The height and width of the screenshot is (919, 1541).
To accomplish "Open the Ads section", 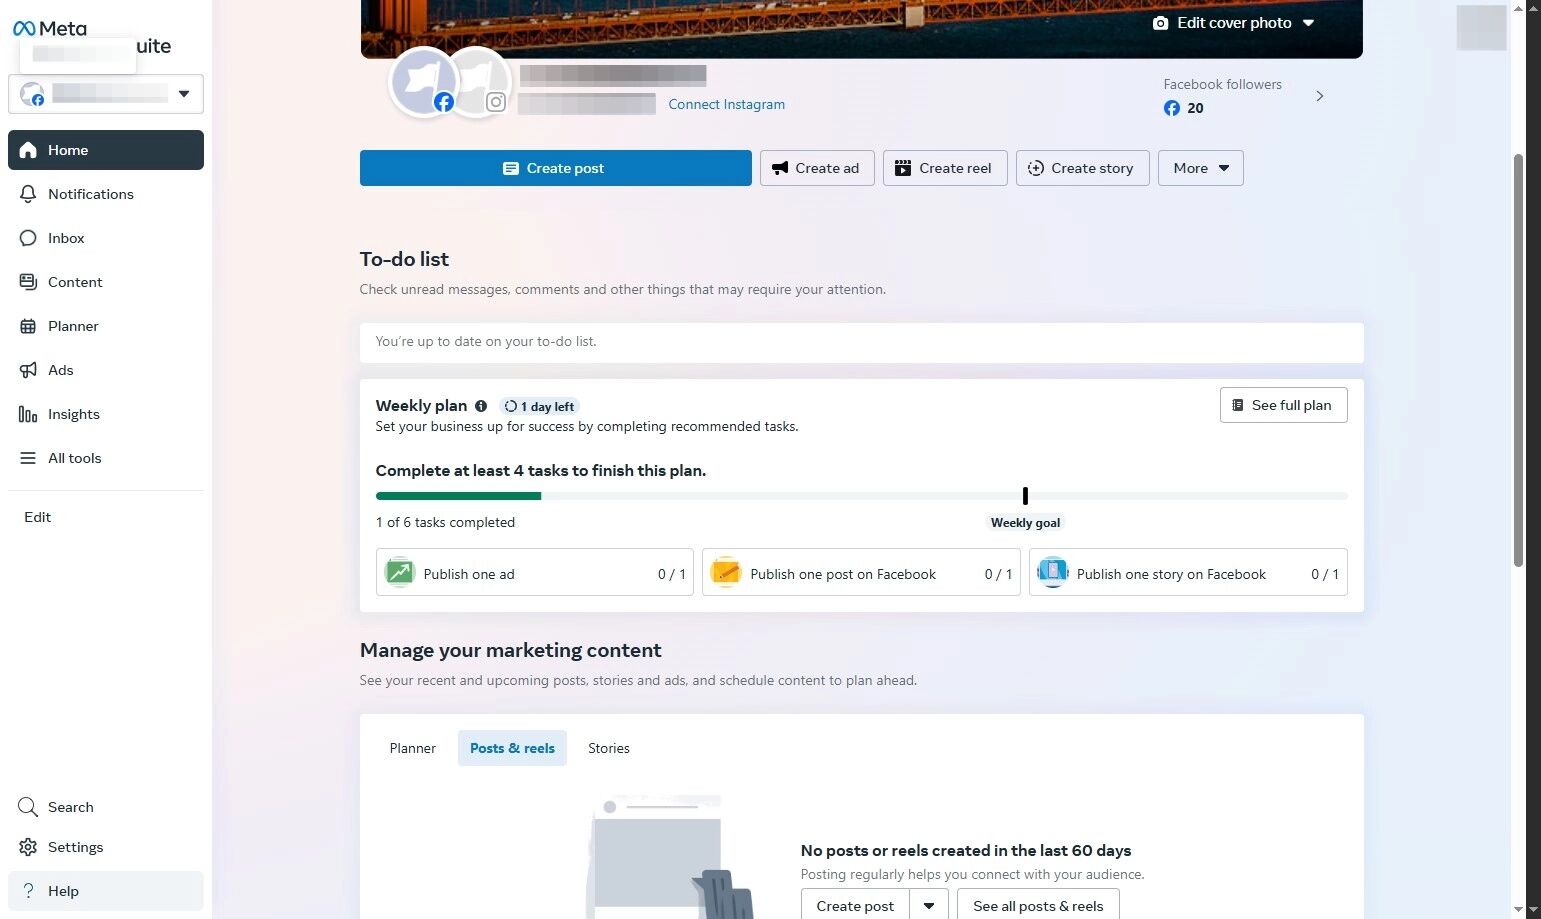I will tap(60, 369).
